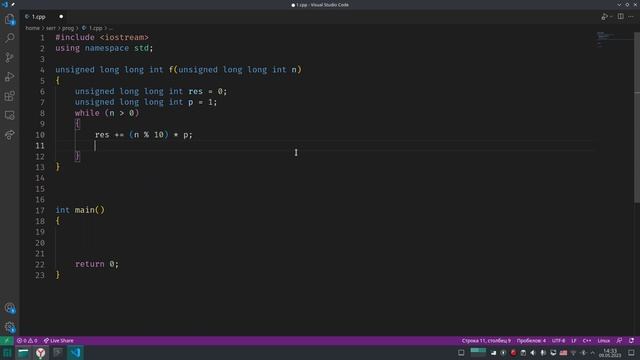
Task: Click the show desktop button in taskbar
Action: point(631,353)
